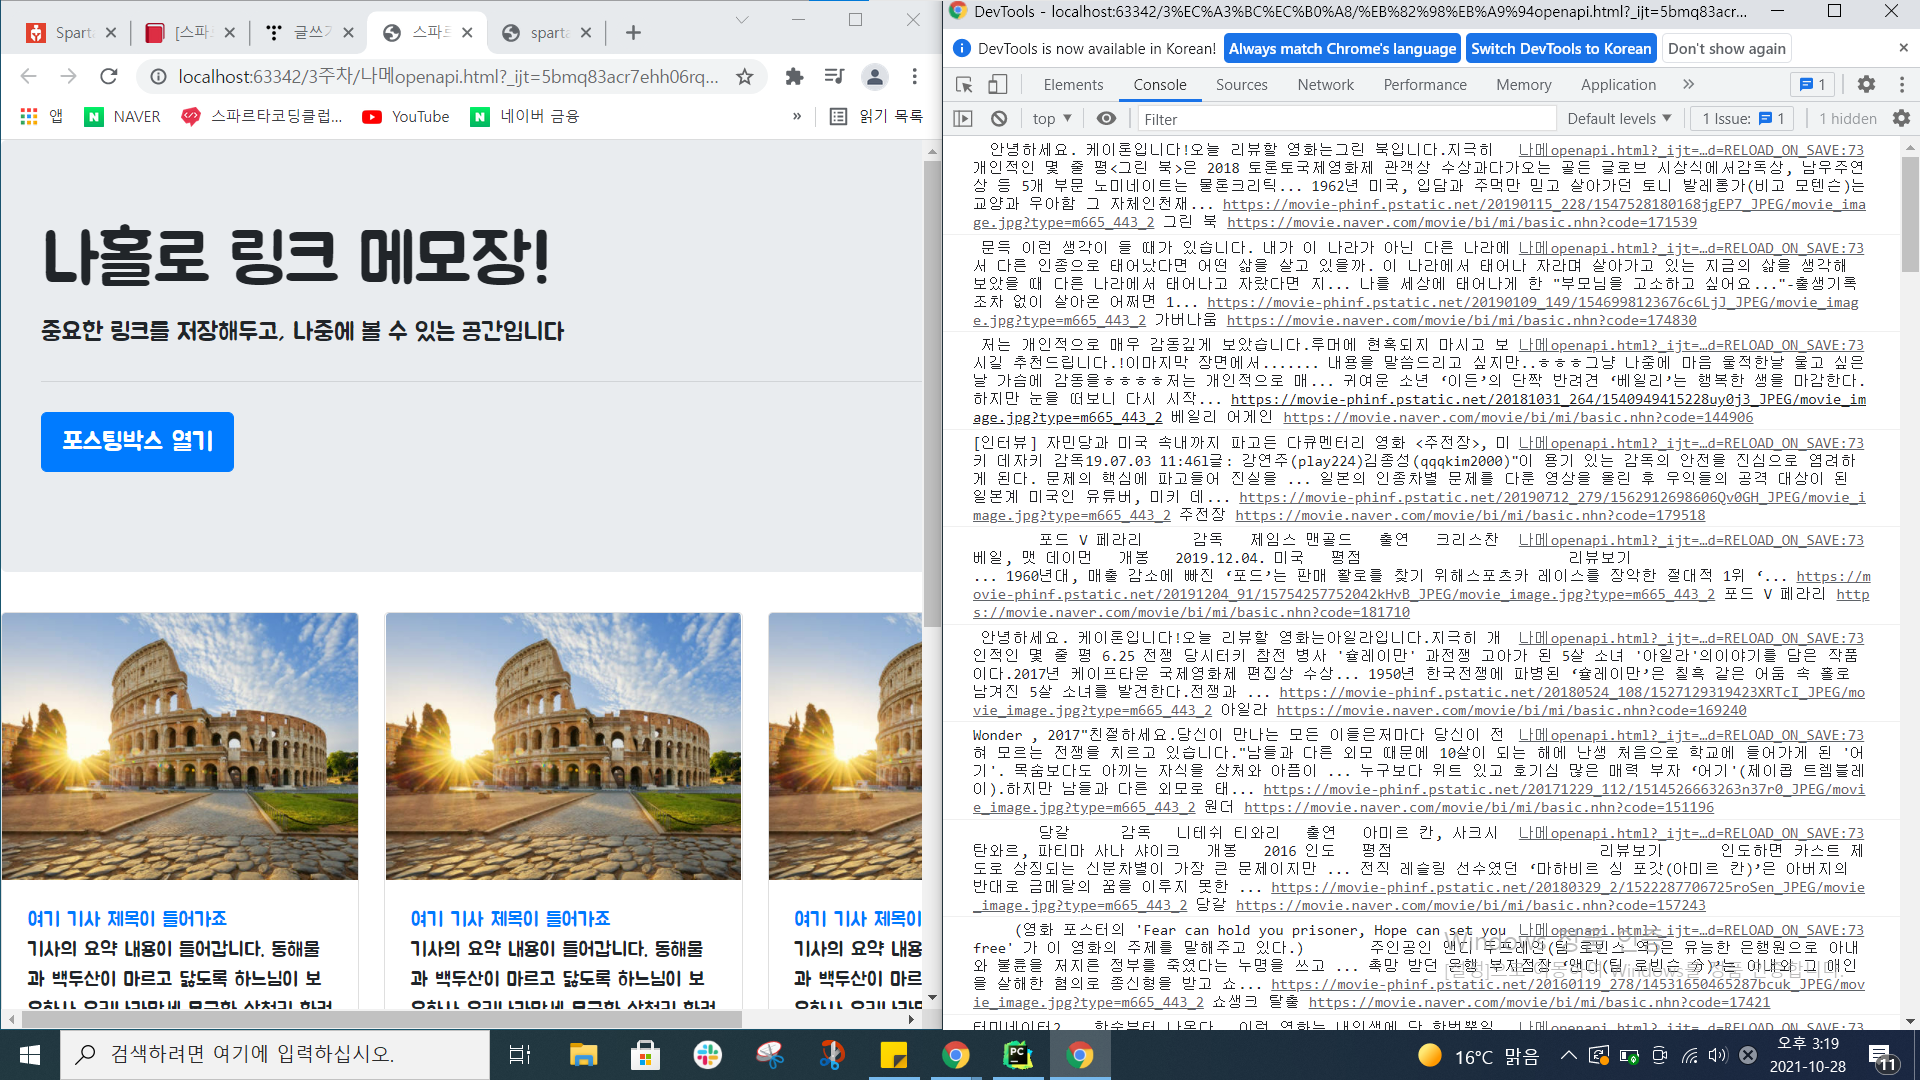This screenshot has height=1080, width=1920.
Task: Show the console sidebar icon
Action: (x=963, y=118)
